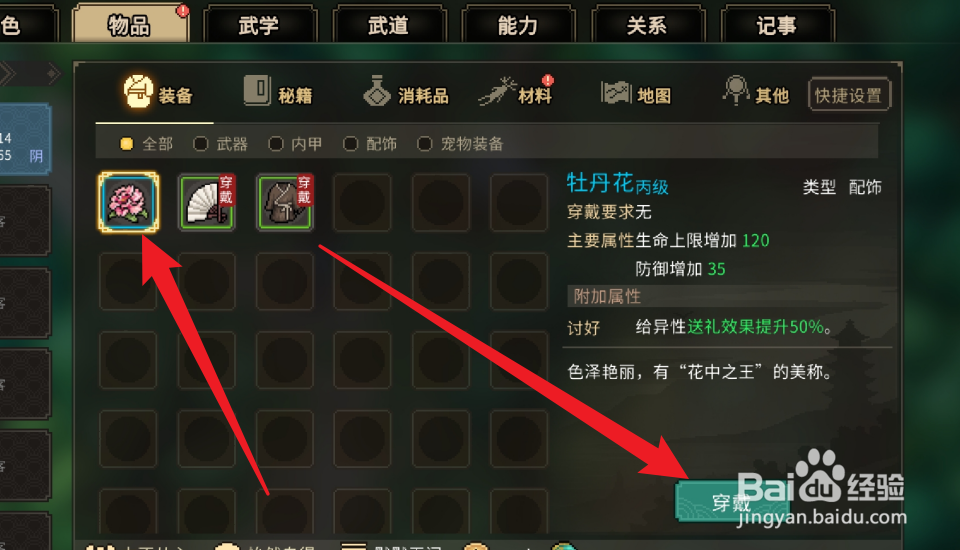Viewport: 960px width, 550px height.
Task: Click the 快捷设置 quick settings button
Action: click(849, 95)
